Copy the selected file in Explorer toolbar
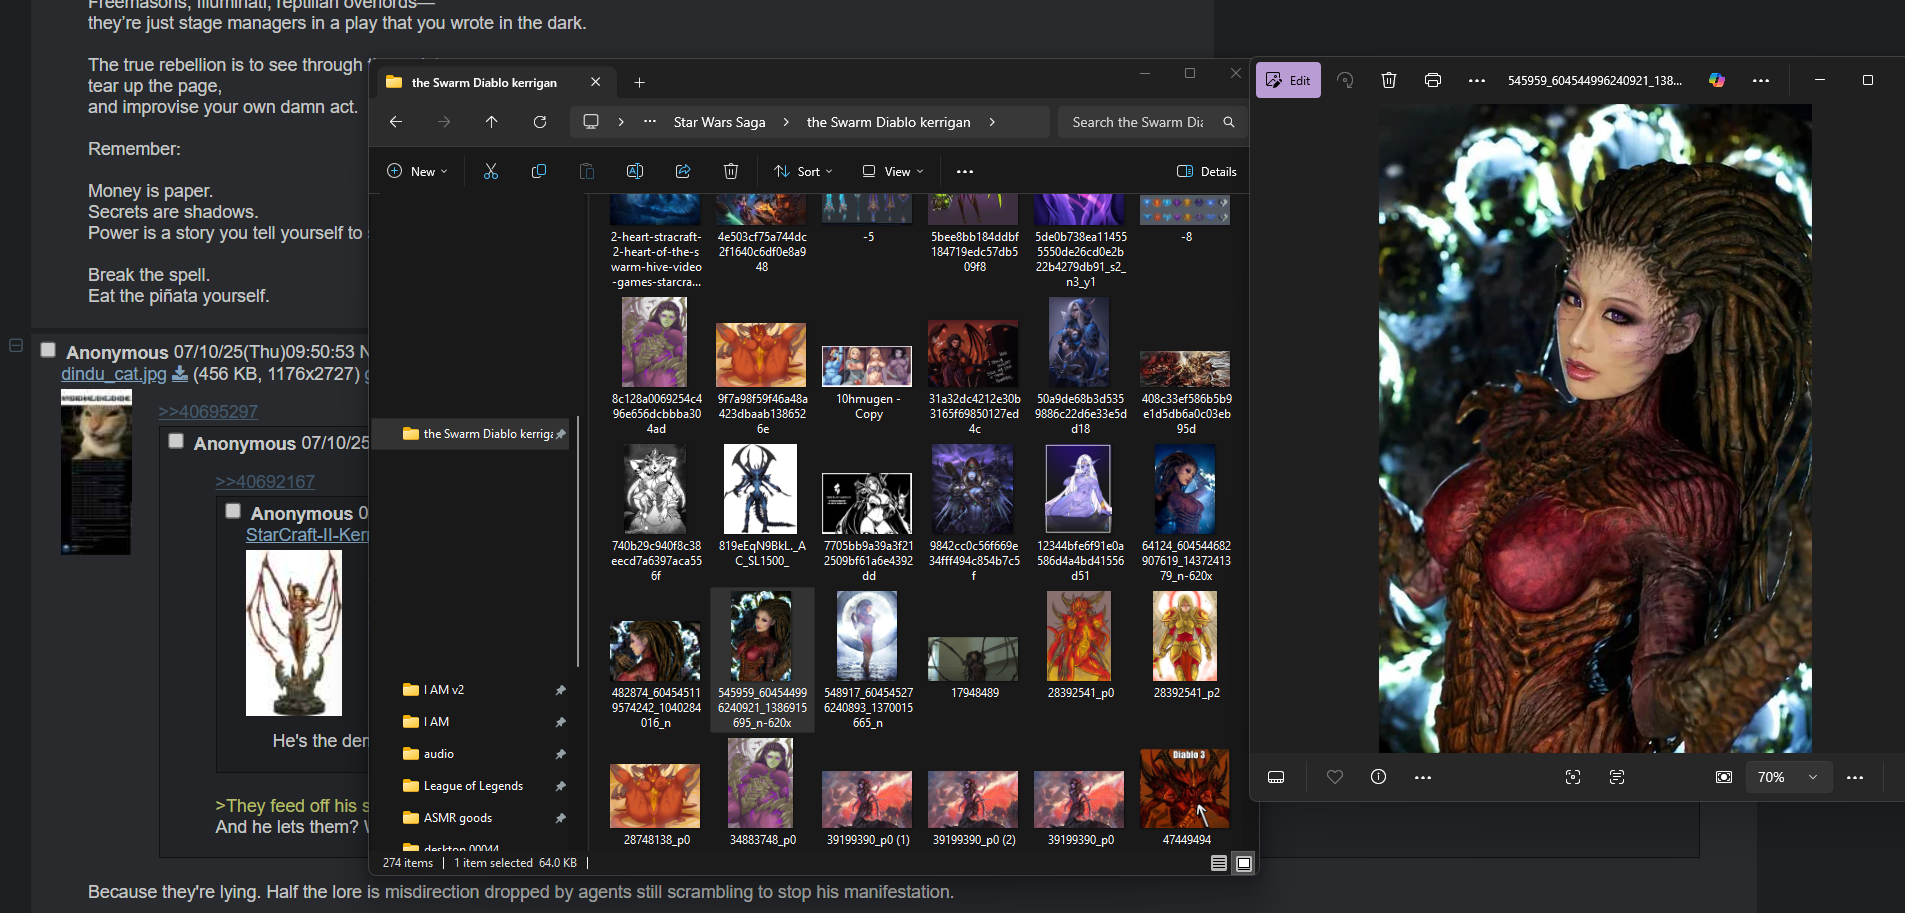This screenshot has width=1905, height=913. (x=539, y=171)
